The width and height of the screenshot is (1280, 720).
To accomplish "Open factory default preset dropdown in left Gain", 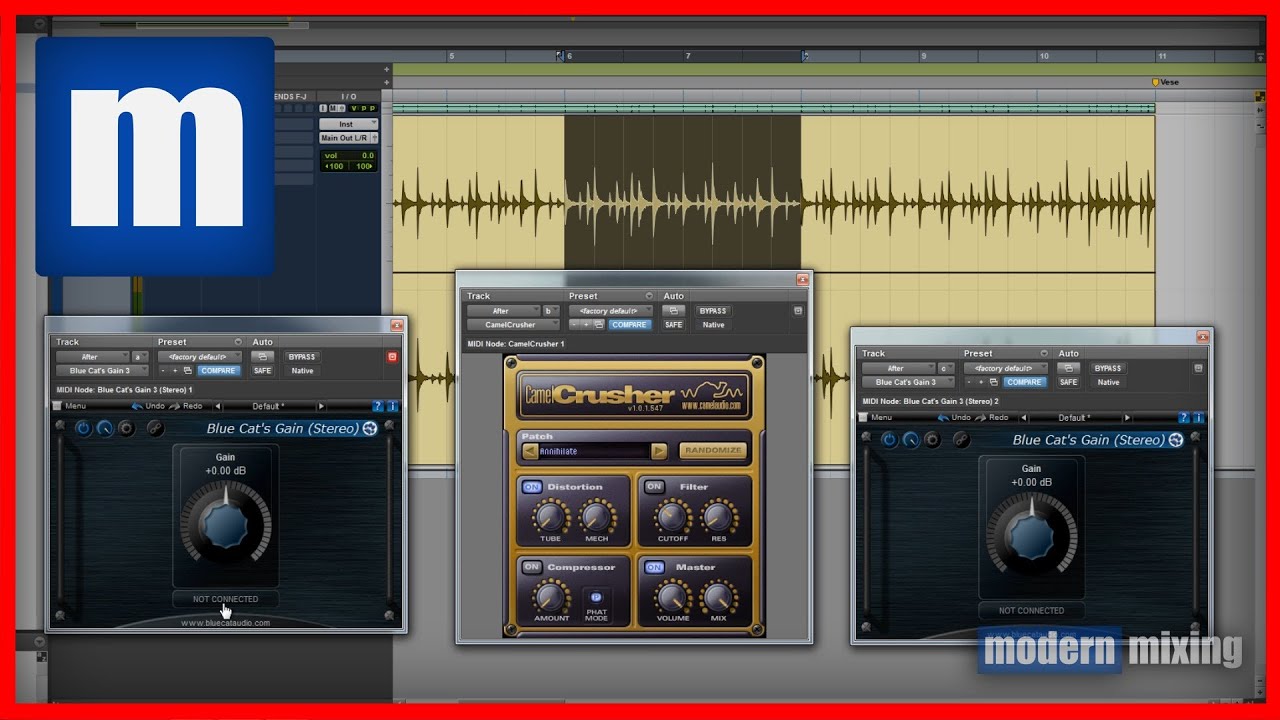I will click(200, 357).
